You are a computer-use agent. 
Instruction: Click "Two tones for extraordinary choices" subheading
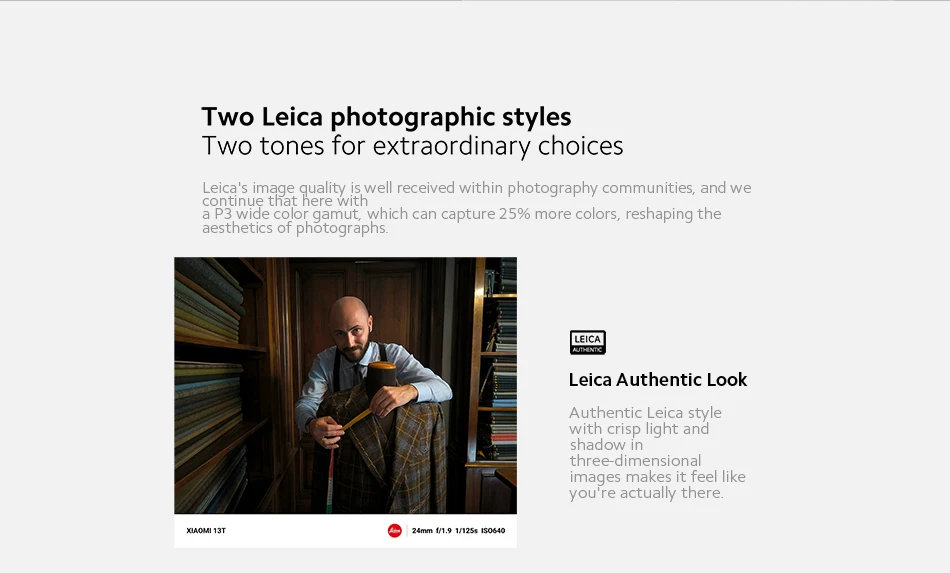tap(413, 146)
